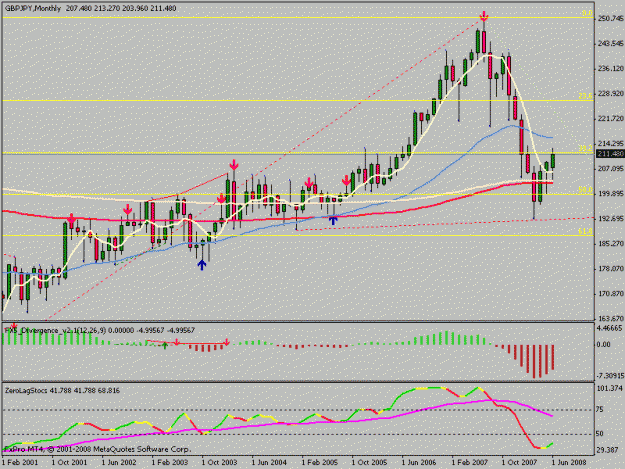The image size is (625, 469).
Task: Click the GBPJPY,Monthly chart title text
Action: (x=33, y=8)
